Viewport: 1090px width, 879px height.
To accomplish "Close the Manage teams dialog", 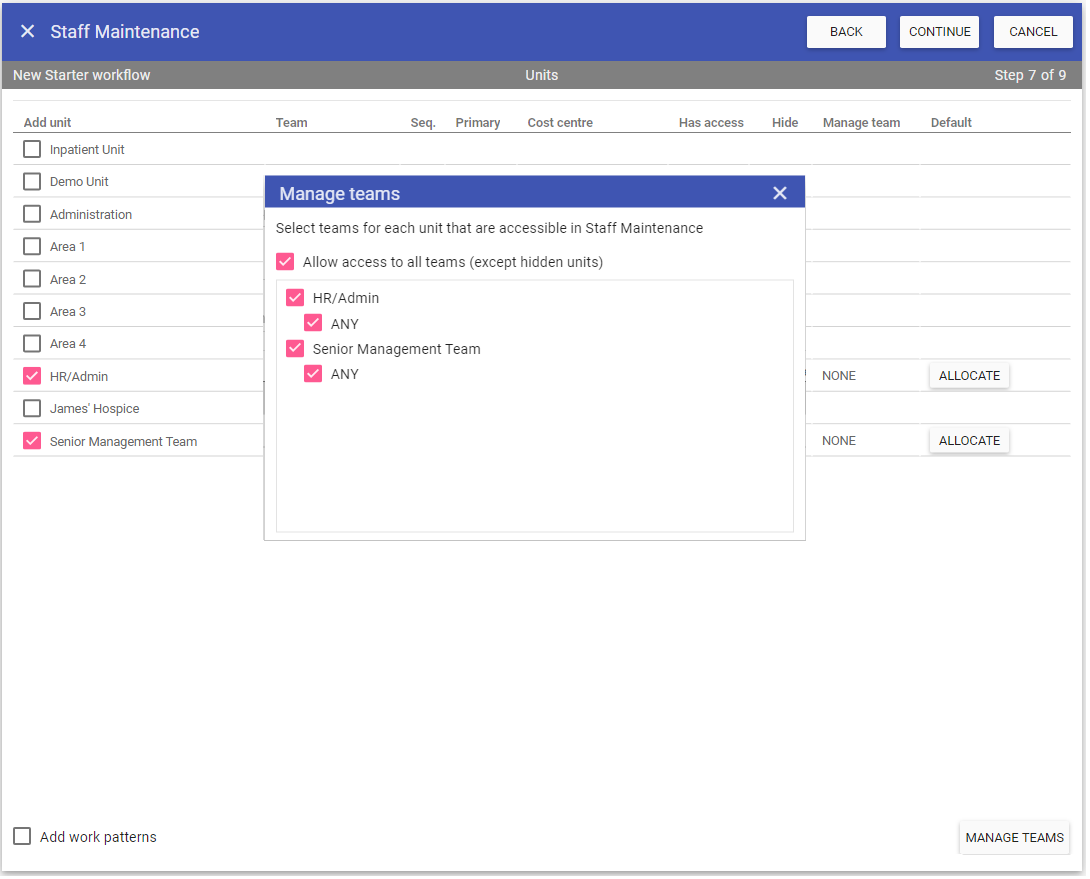I will (x=780, y=193).
